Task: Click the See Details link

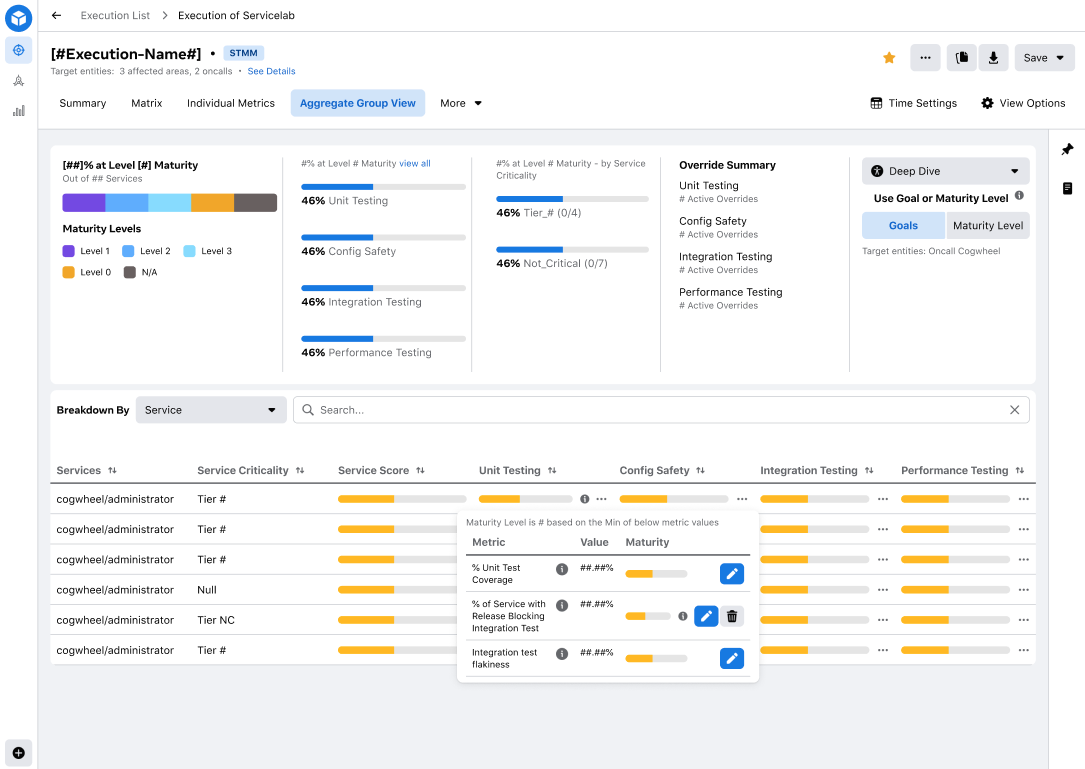Action: pos(271,72)
